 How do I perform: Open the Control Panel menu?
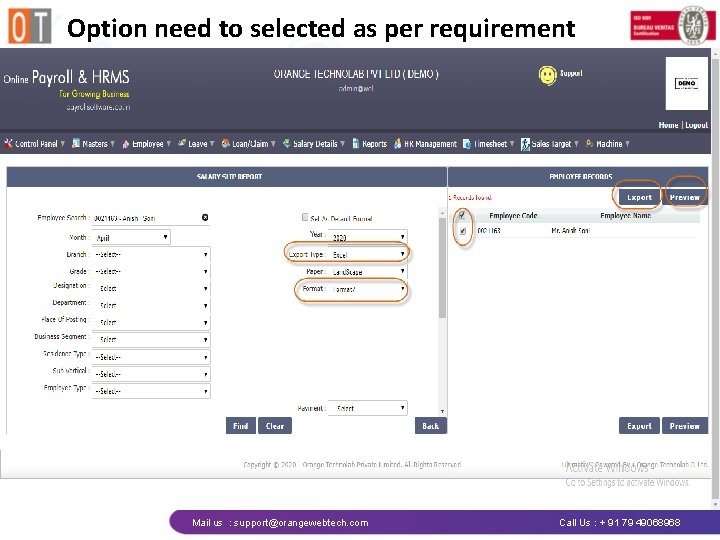click(x=34, y=144)
